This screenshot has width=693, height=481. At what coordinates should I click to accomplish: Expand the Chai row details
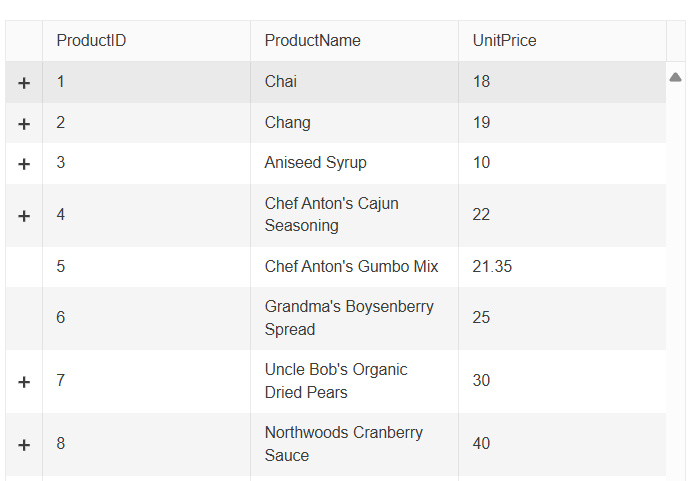pyautogui.click(x=24, y=83)
